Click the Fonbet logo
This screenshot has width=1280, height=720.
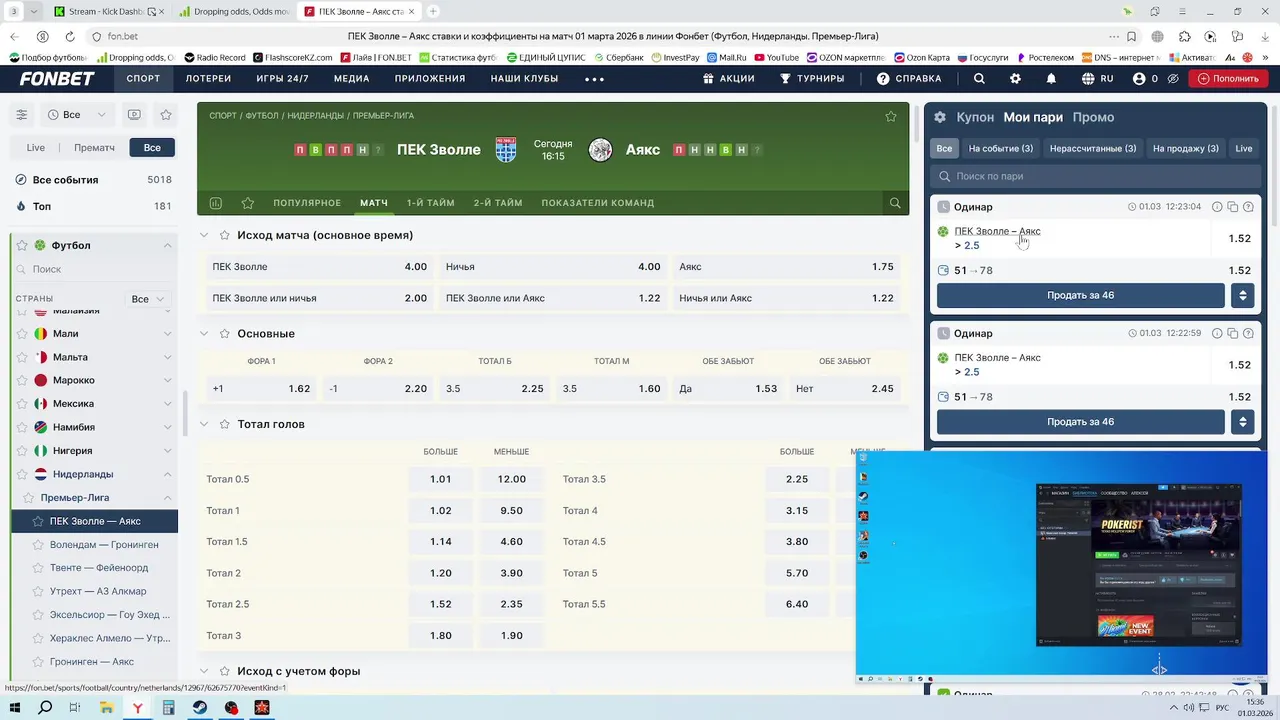pyautogui.click(x=57, y=78)
